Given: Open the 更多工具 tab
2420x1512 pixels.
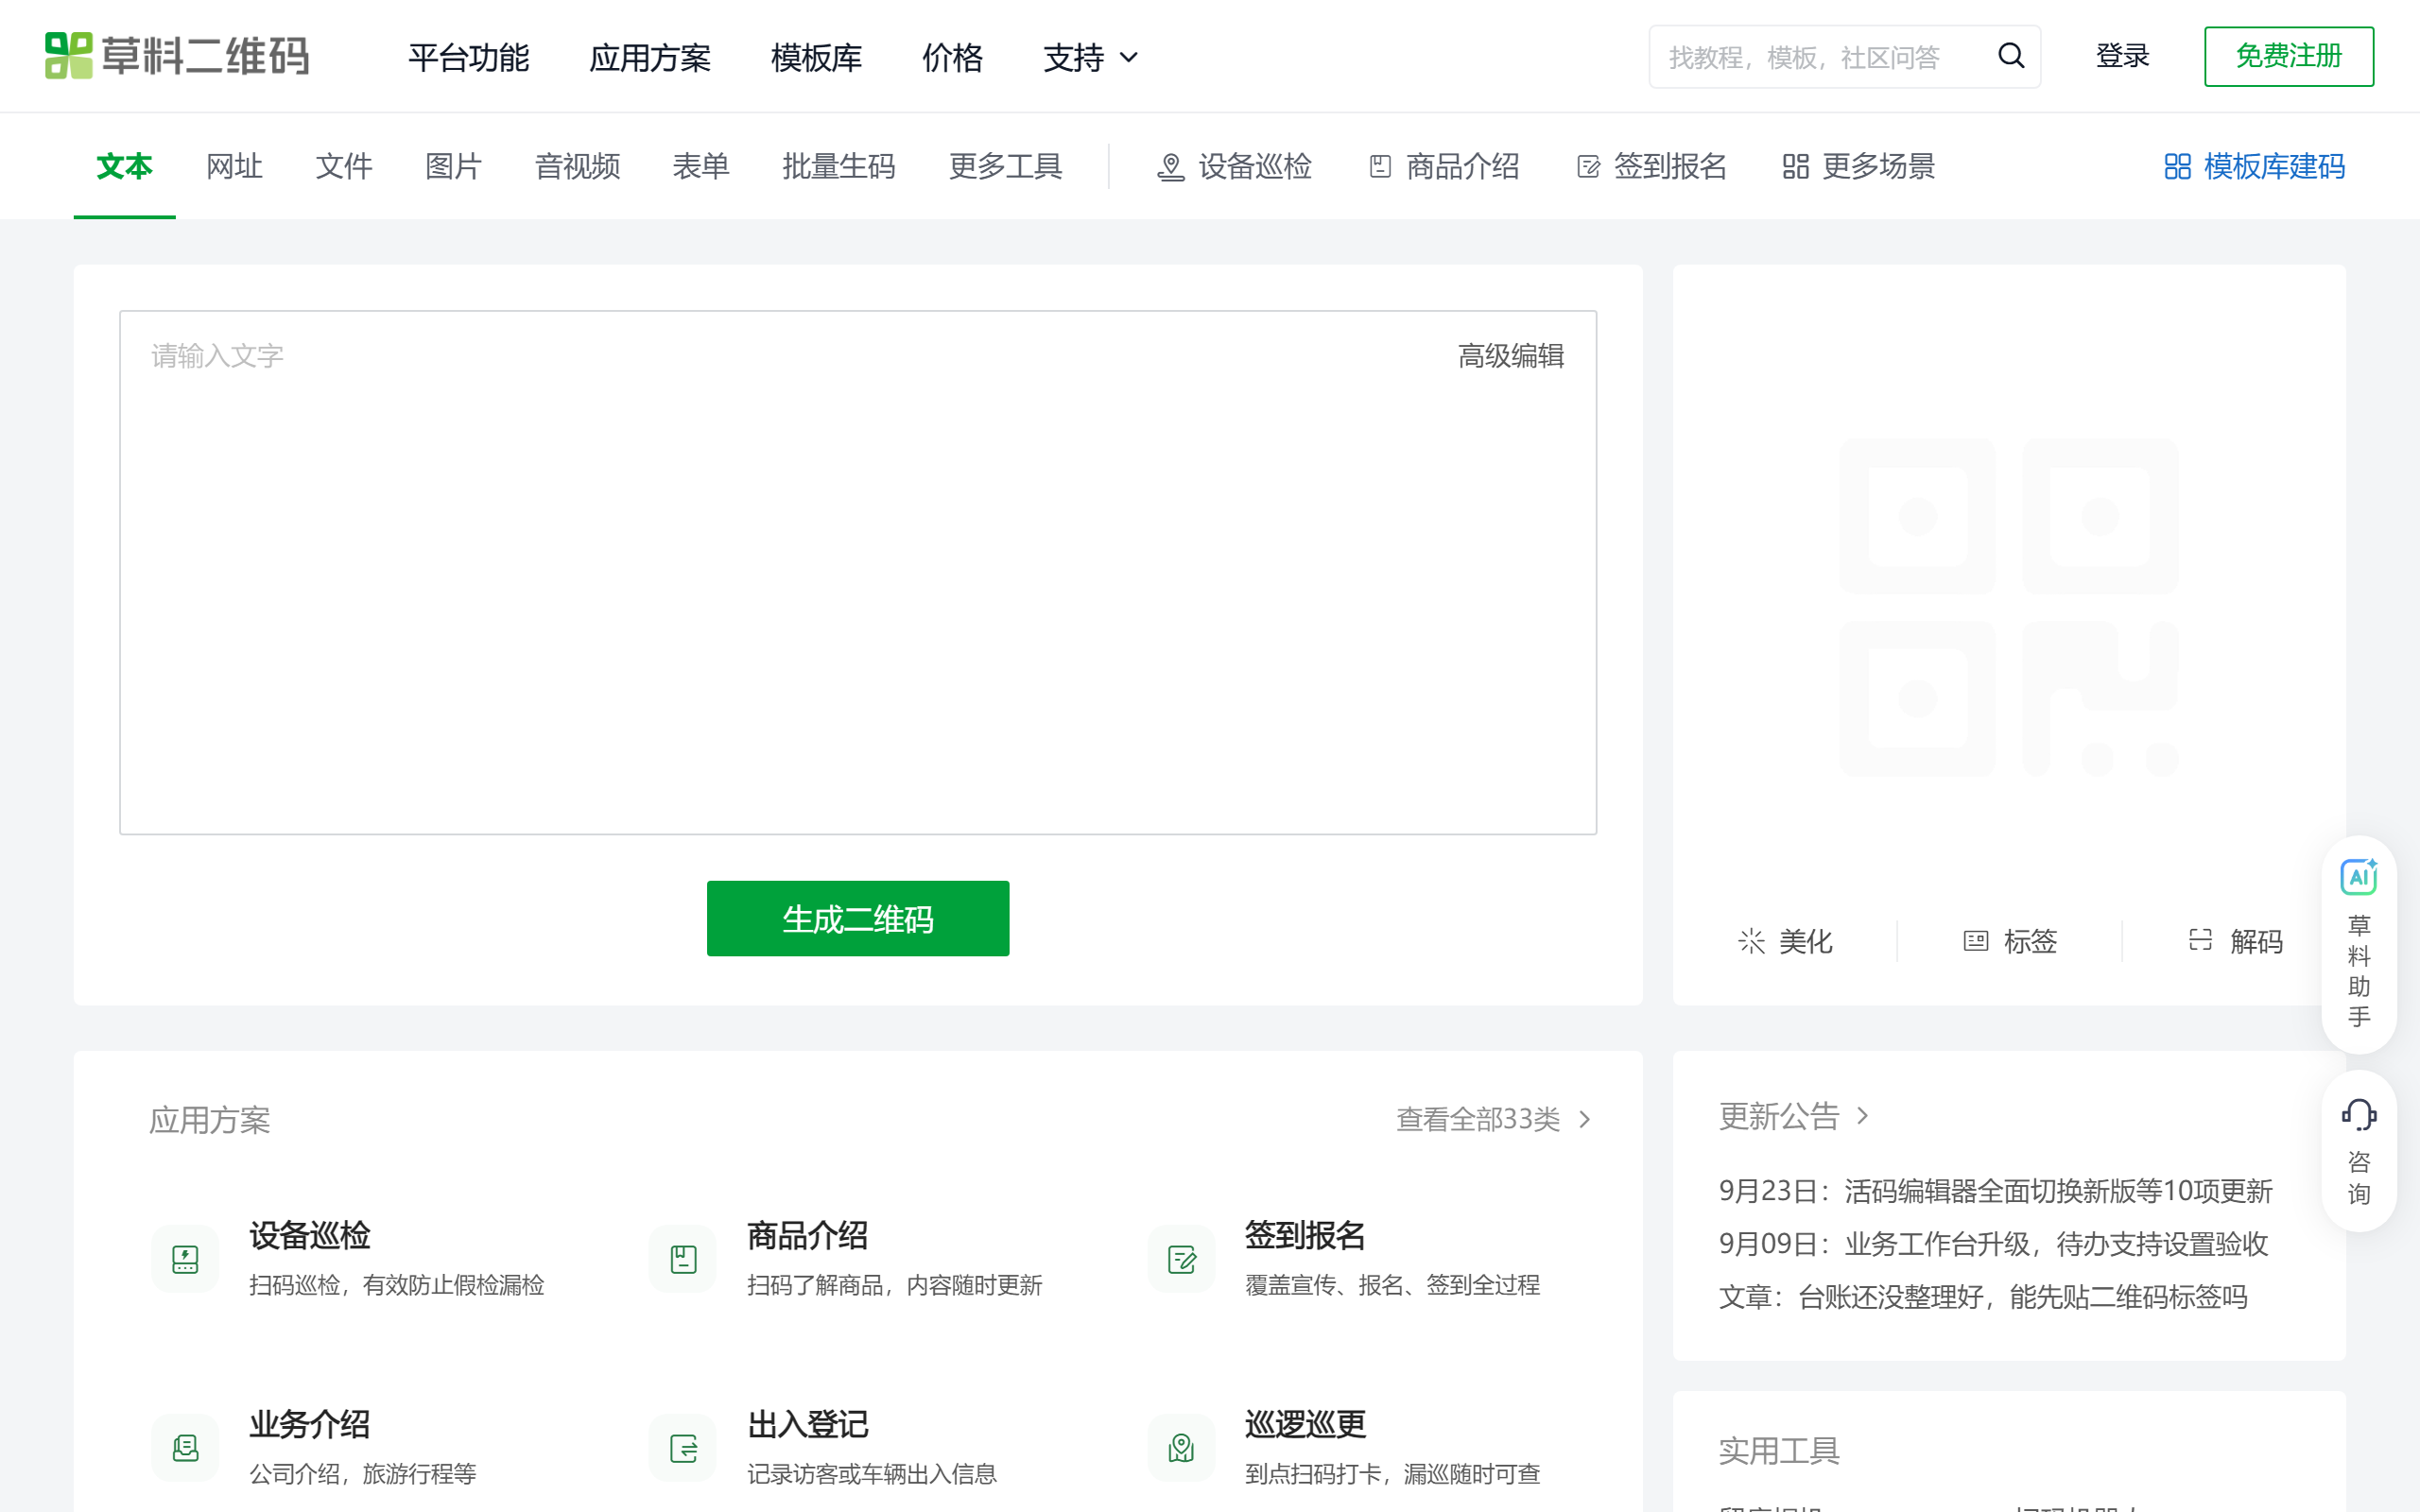Looking at the screenshot, I should (1005, 166).
